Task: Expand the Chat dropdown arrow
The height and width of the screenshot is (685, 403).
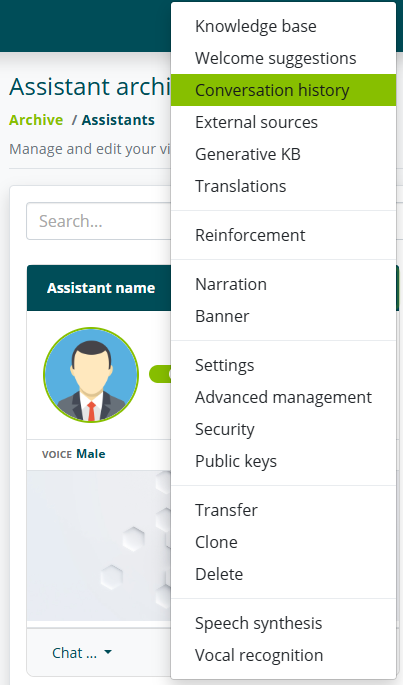Action: pyautogui.click(x=108, y=653)
